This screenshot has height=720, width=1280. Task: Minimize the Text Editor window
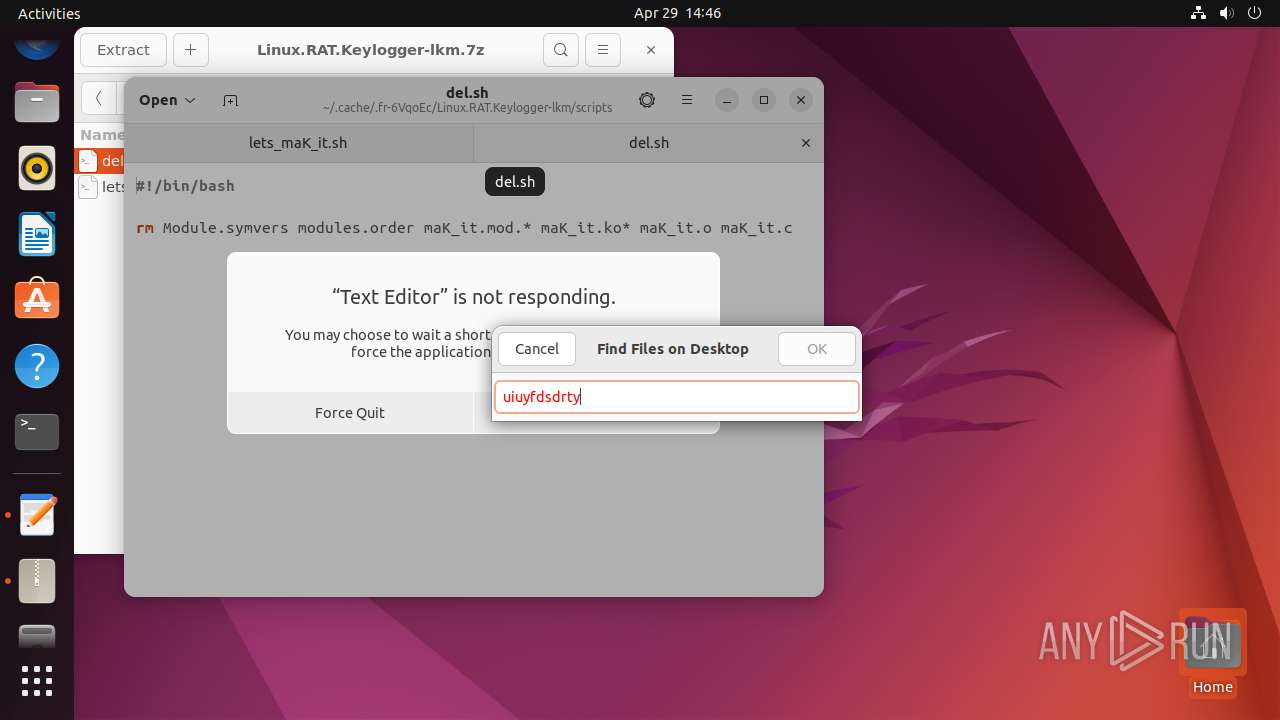(727, 100)
